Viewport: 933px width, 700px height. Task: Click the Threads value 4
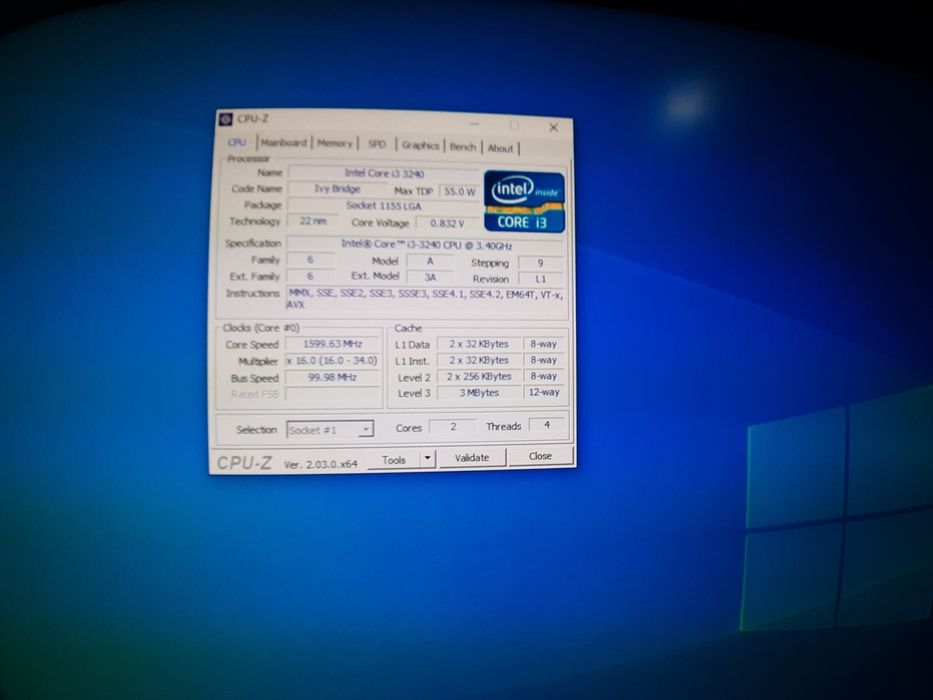pos(547,425)
